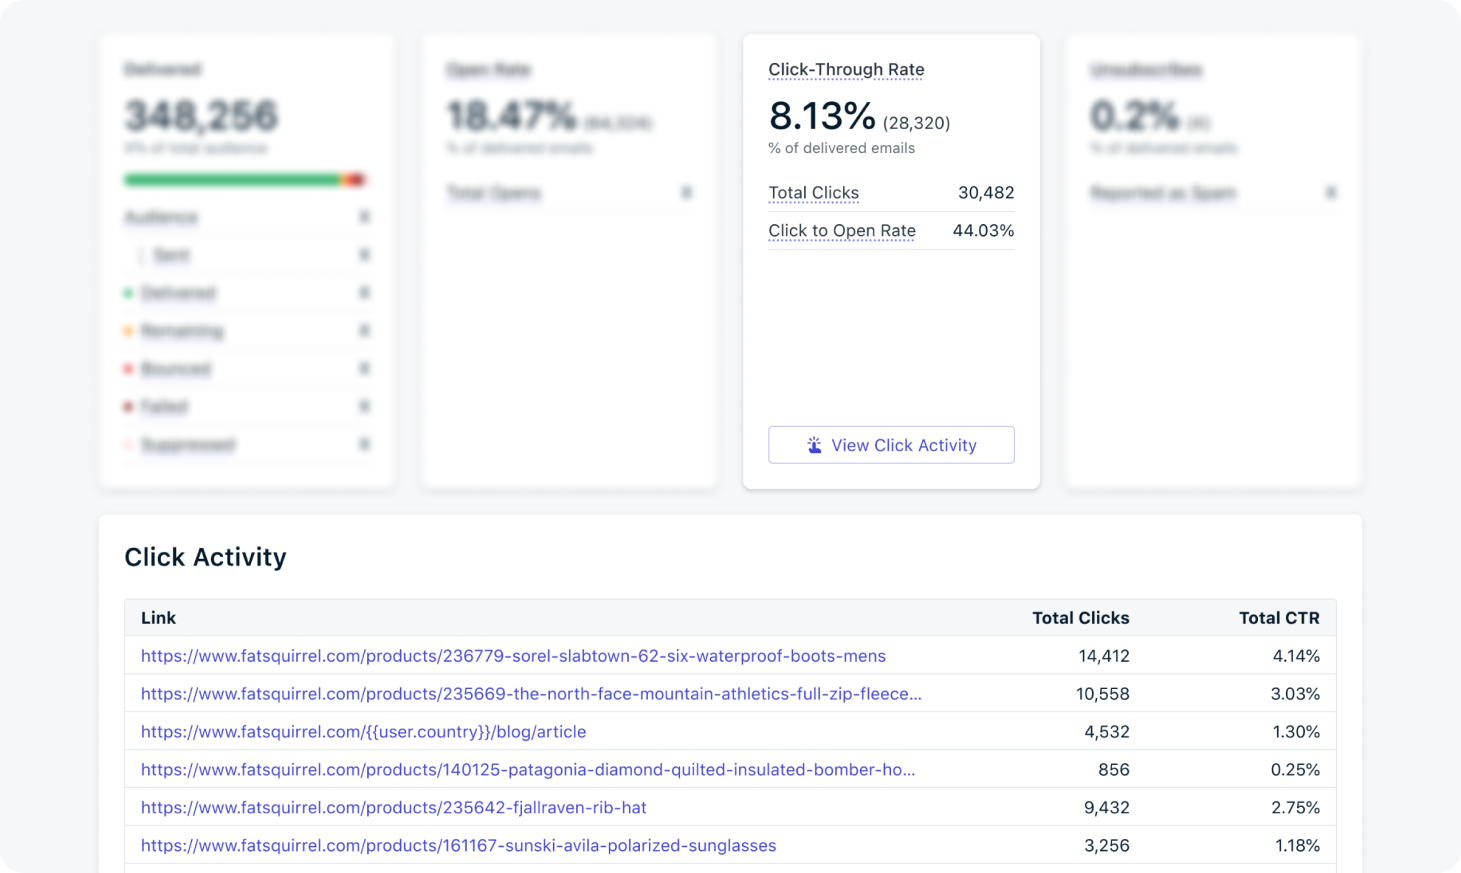
Task: Open the user.country blog article link
Action: click(x=363, y=732)
